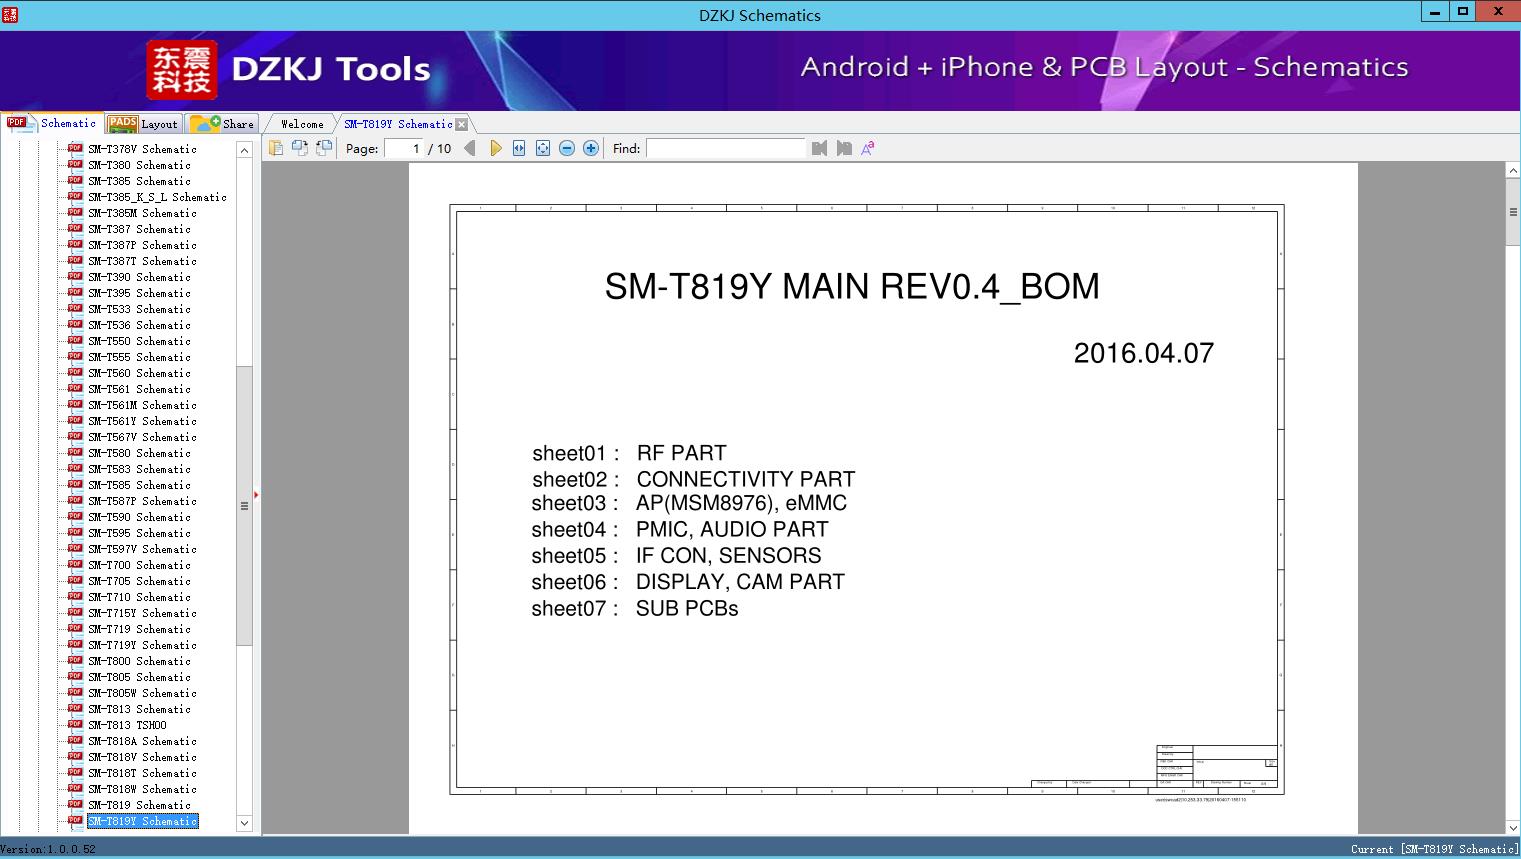Click the DZKJ app icon in title bar

[9, 14]
